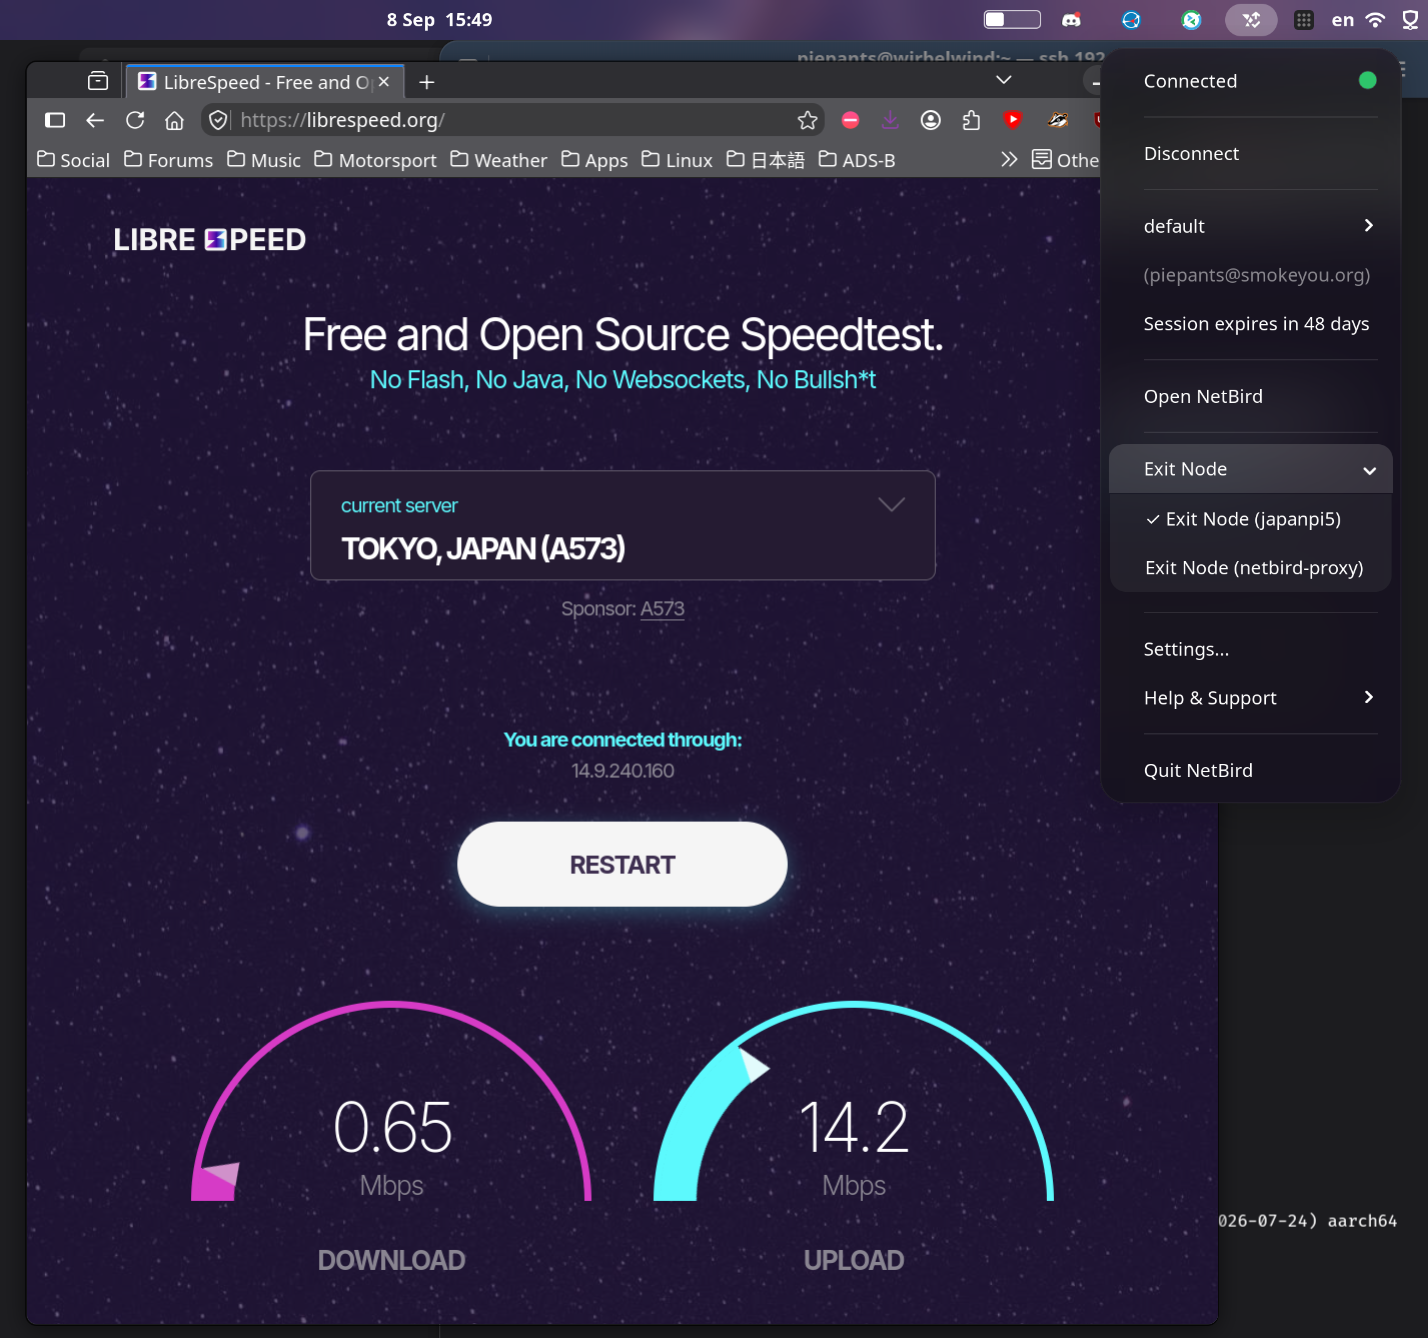
Task: Reload the LibreSpeed page
Action: (x=135, y=120)
